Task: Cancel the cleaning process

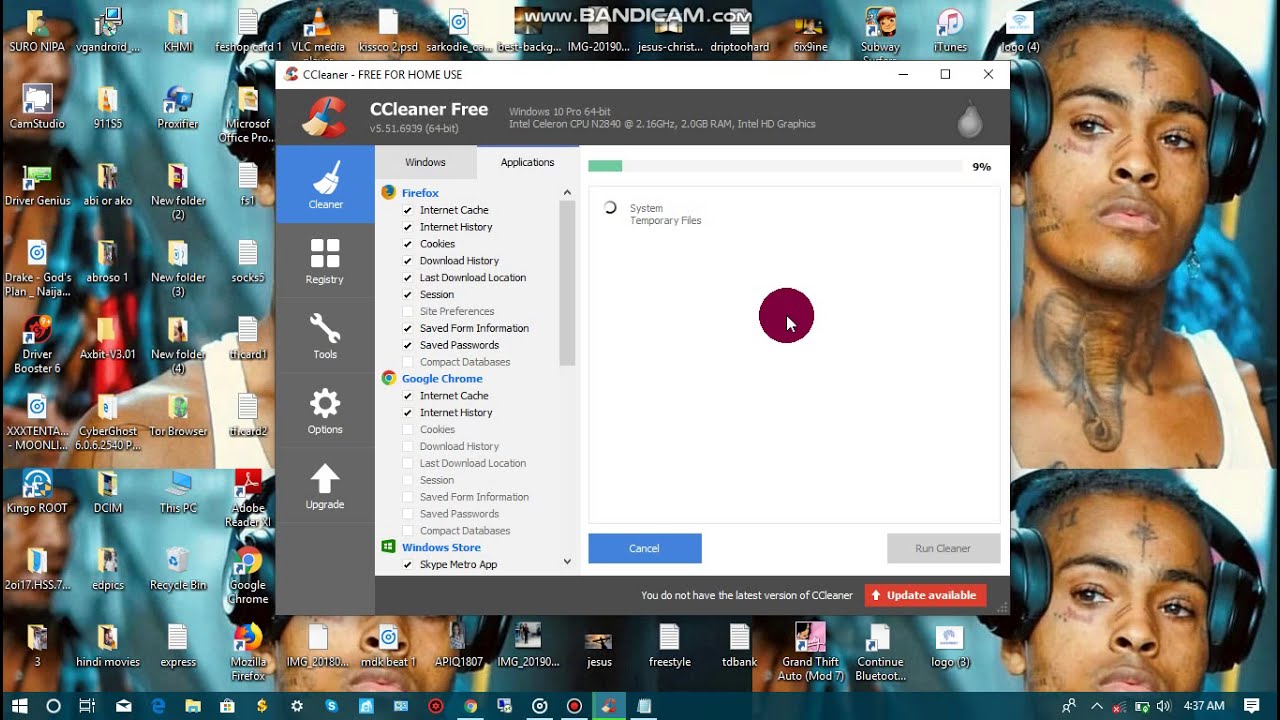Action: [645, 548]
